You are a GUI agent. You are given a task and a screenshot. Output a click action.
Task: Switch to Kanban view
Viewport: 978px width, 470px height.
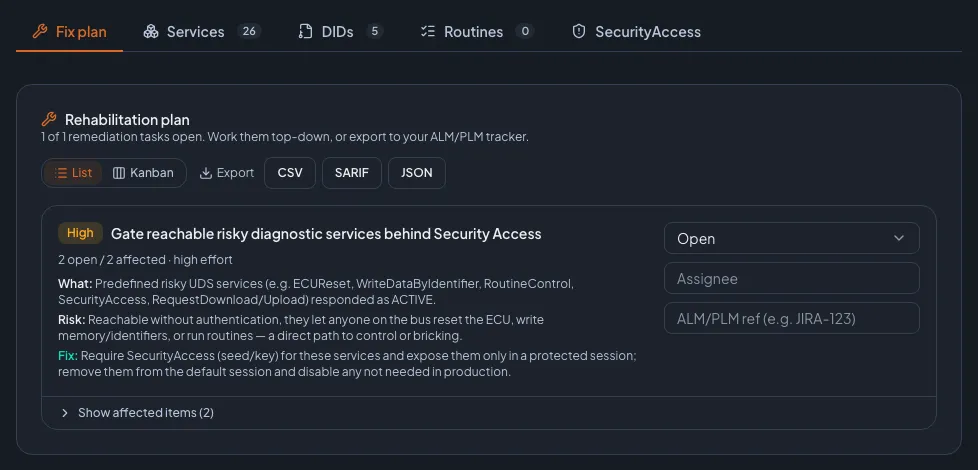pos(143,173)
